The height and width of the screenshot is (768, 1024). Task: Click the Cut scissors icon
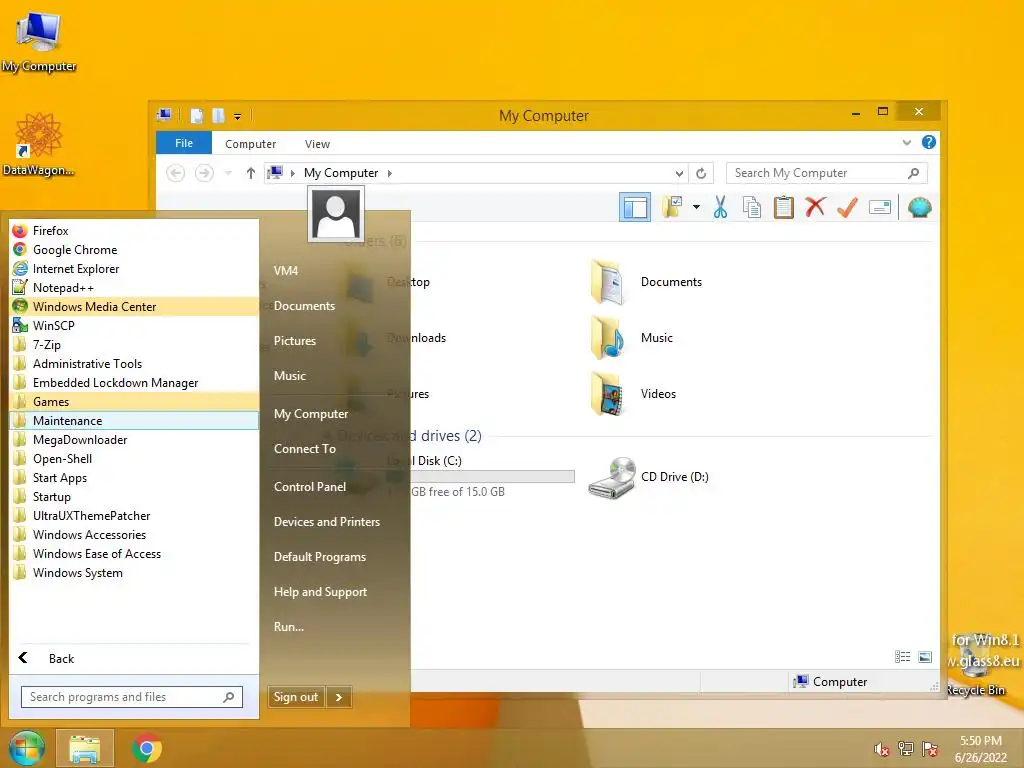coord(720,208)
